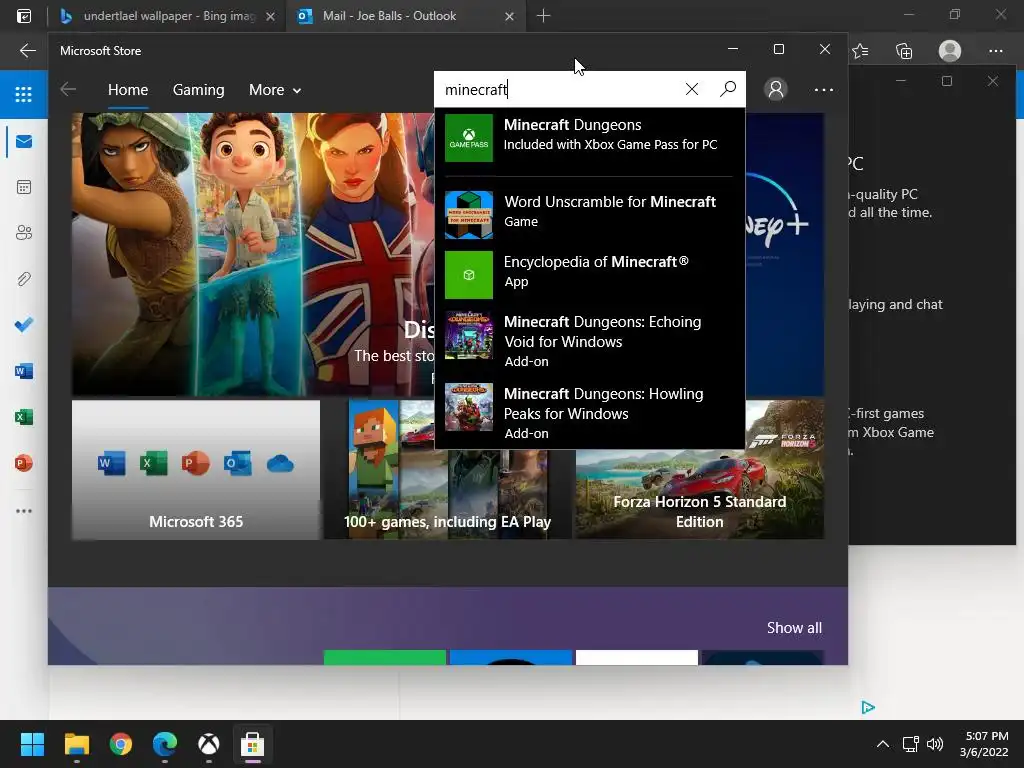Open network status in system tray
1024x768 pixels.
point(910,744)
